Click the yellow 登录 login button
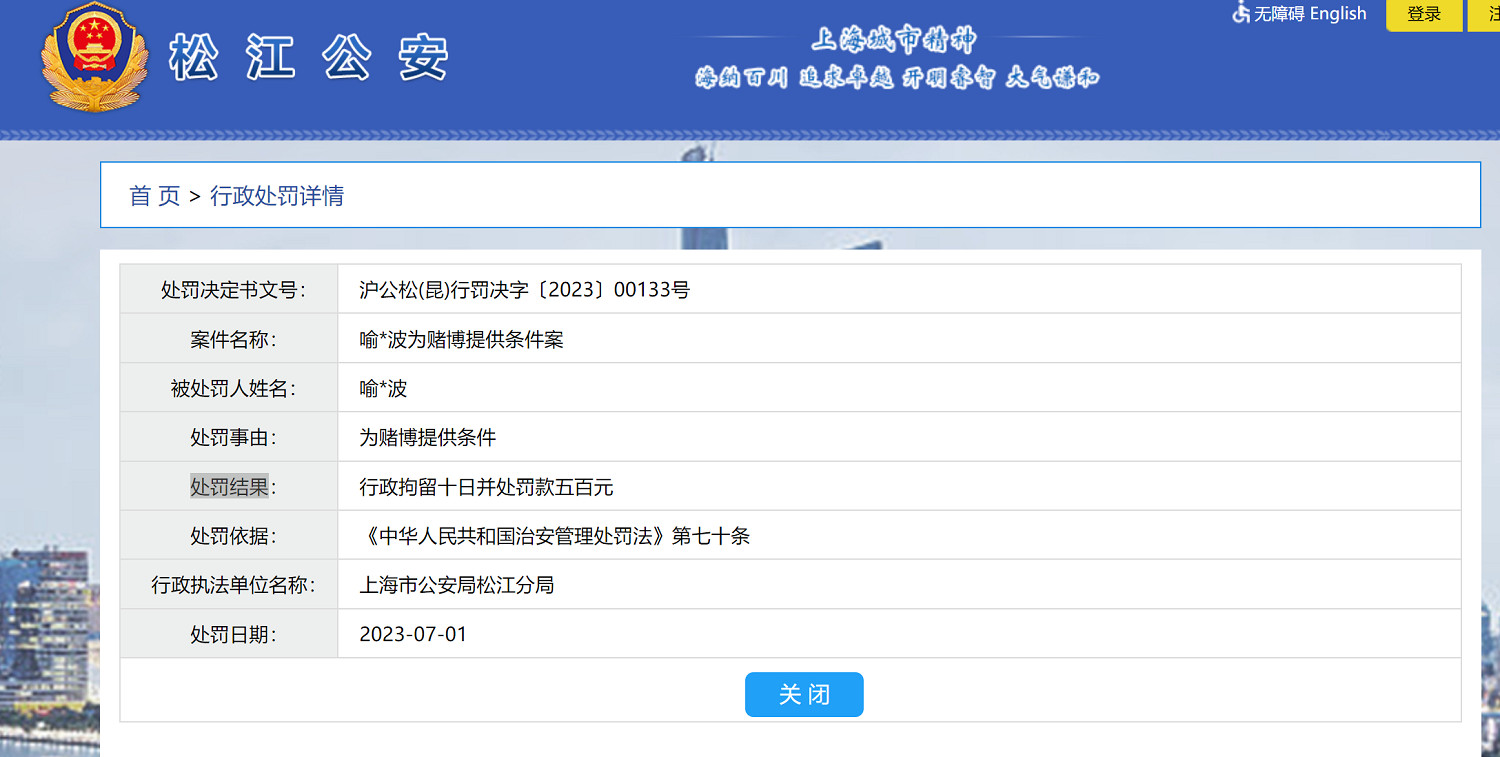This screenshot has width=1500, height=757. [1422, 16]
